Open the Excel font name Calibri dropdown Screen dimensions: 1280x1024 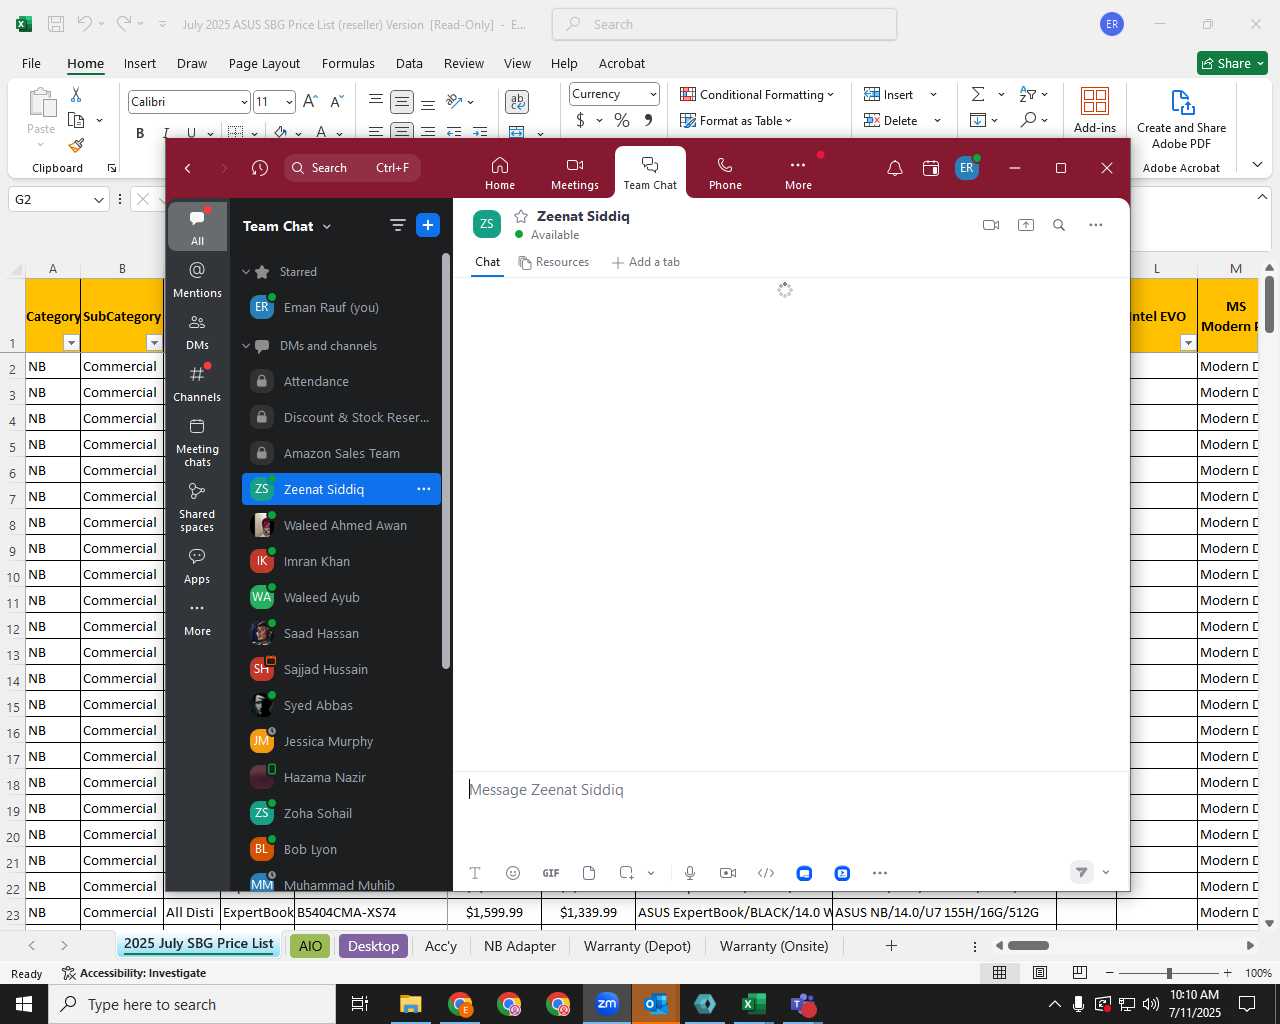(243, 102)
